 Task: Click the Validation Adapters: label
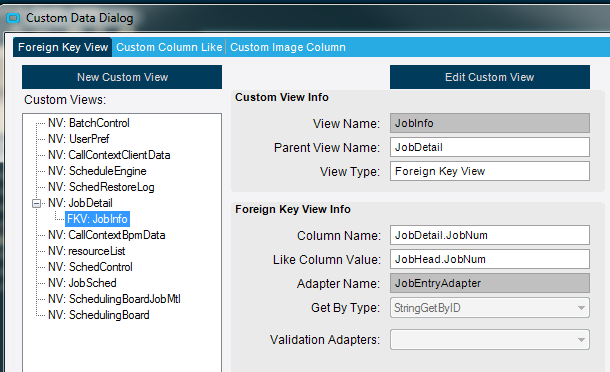click(325, 340)
